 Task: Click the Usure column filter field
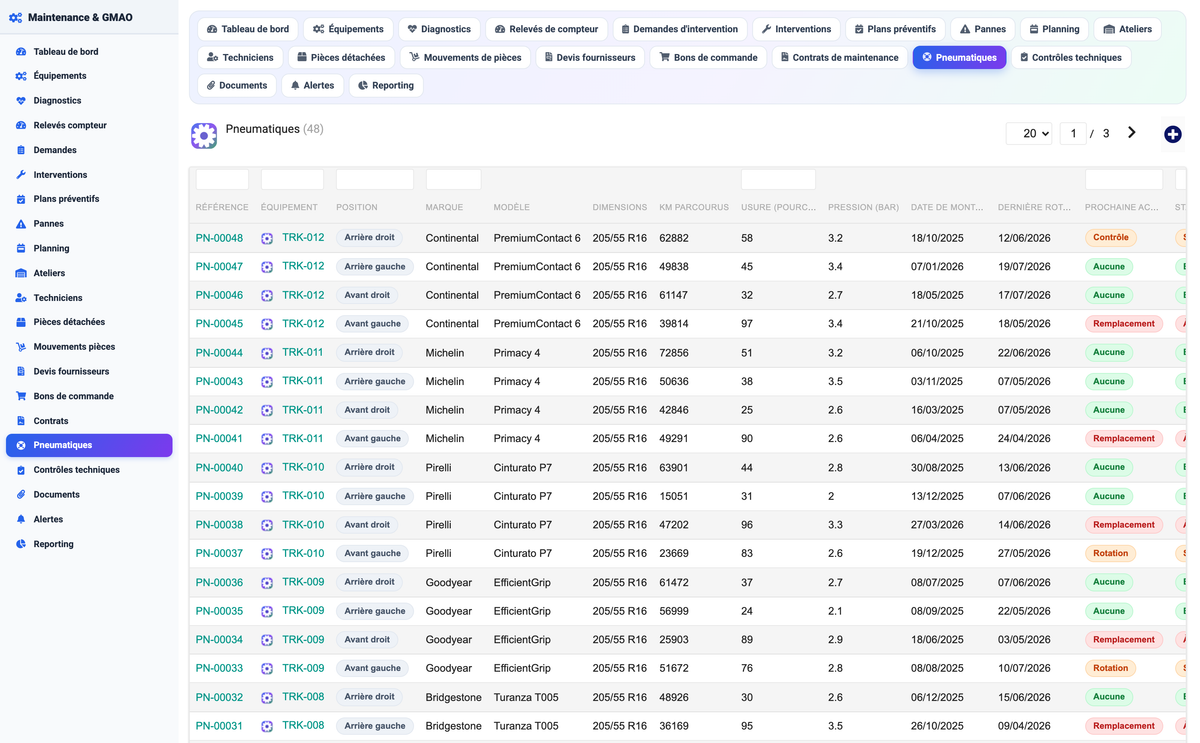click(x=778, y=179)
